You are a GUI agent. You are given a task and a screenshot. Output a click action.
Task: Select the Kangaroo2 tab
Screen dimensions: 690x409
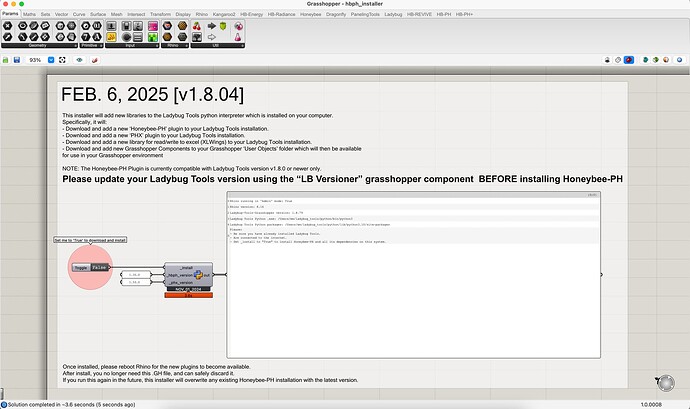click(224, 14)
